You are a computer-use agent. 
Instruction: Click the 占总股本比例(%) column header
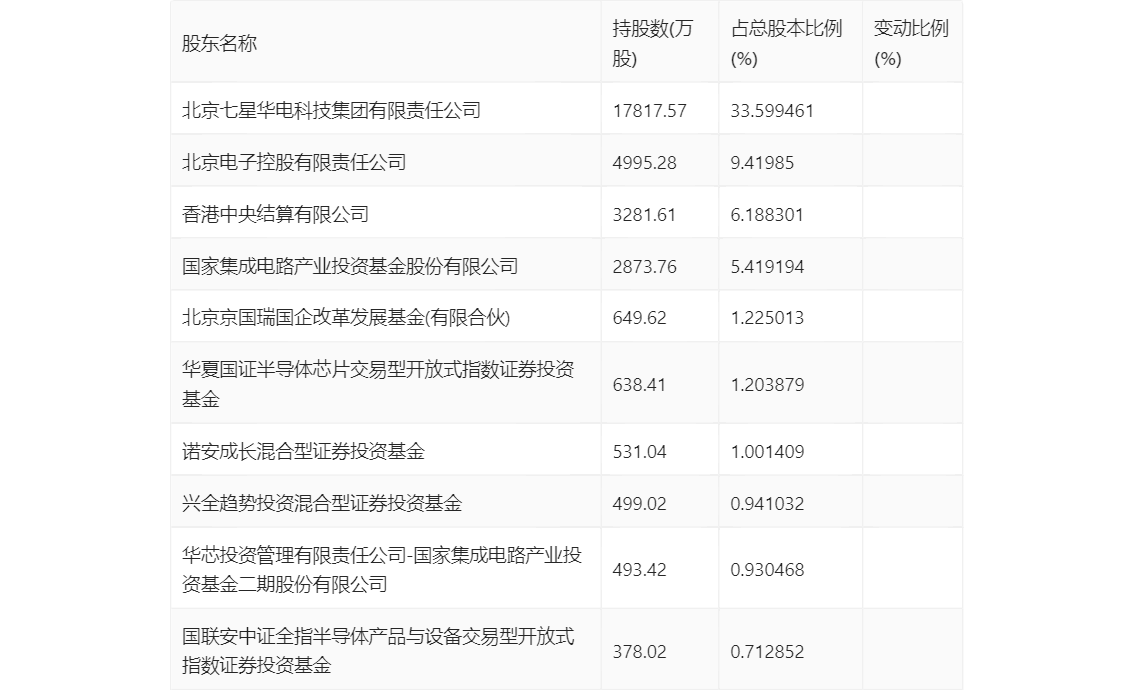(x=786, y=43)
